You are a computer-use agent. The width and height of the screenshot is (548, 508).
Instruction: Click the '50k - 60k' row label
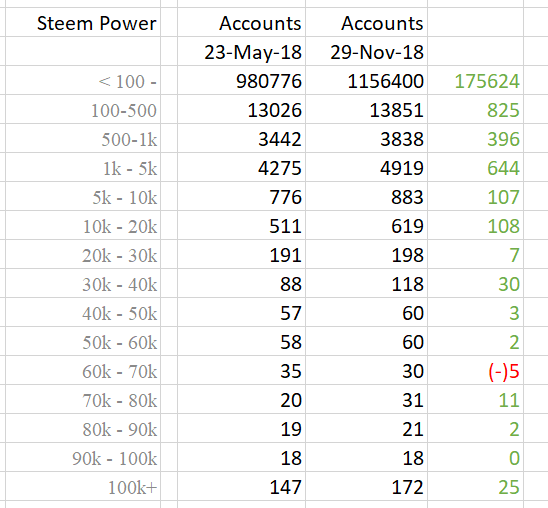(120, 342)
